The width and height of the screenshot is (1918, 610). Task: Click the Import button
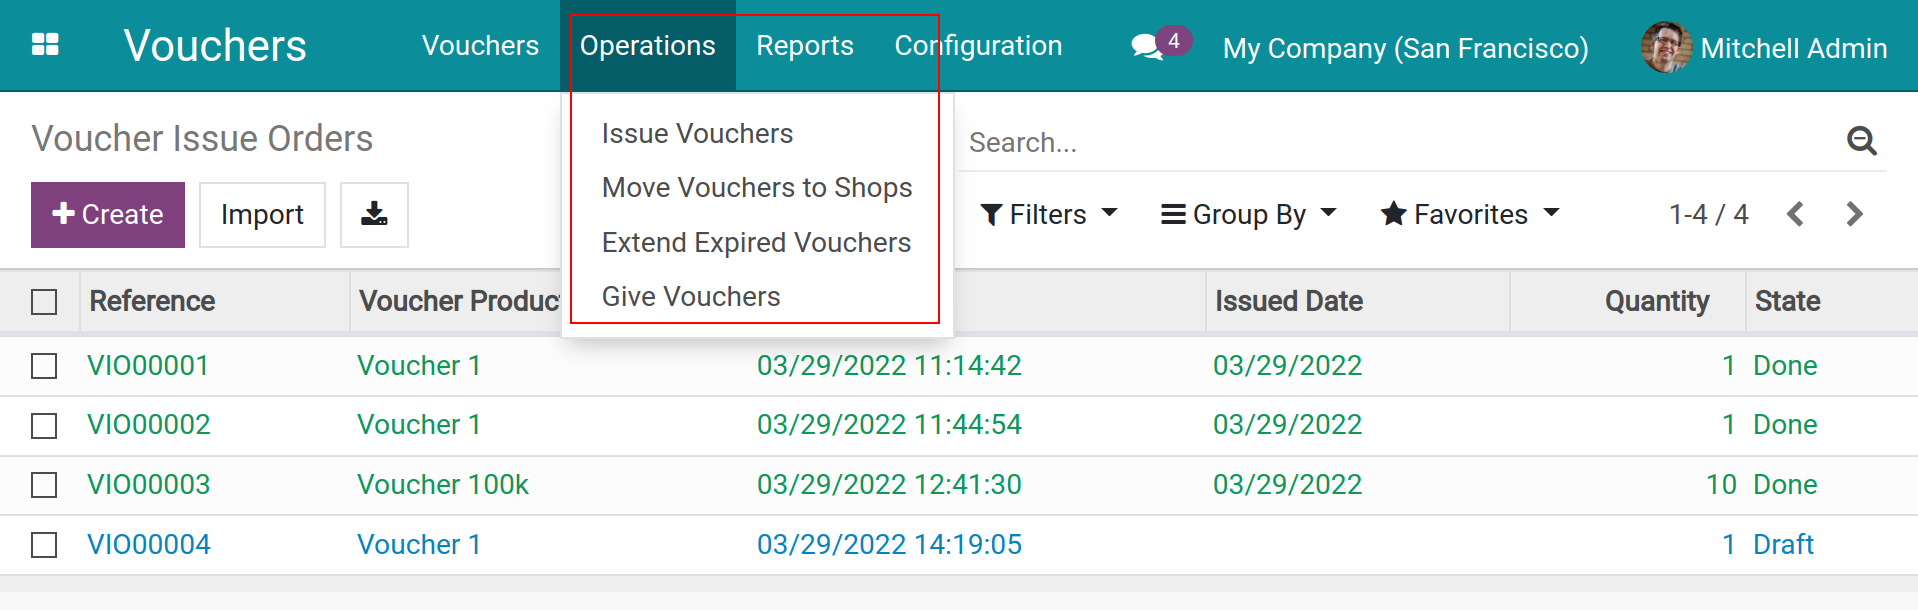tap(262, 214)
